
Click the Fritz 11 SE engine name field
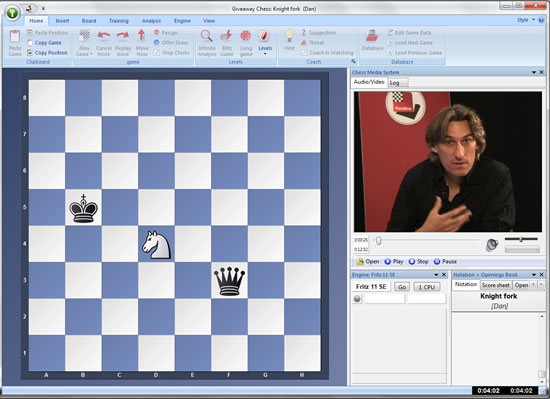(x=371, y=287)
